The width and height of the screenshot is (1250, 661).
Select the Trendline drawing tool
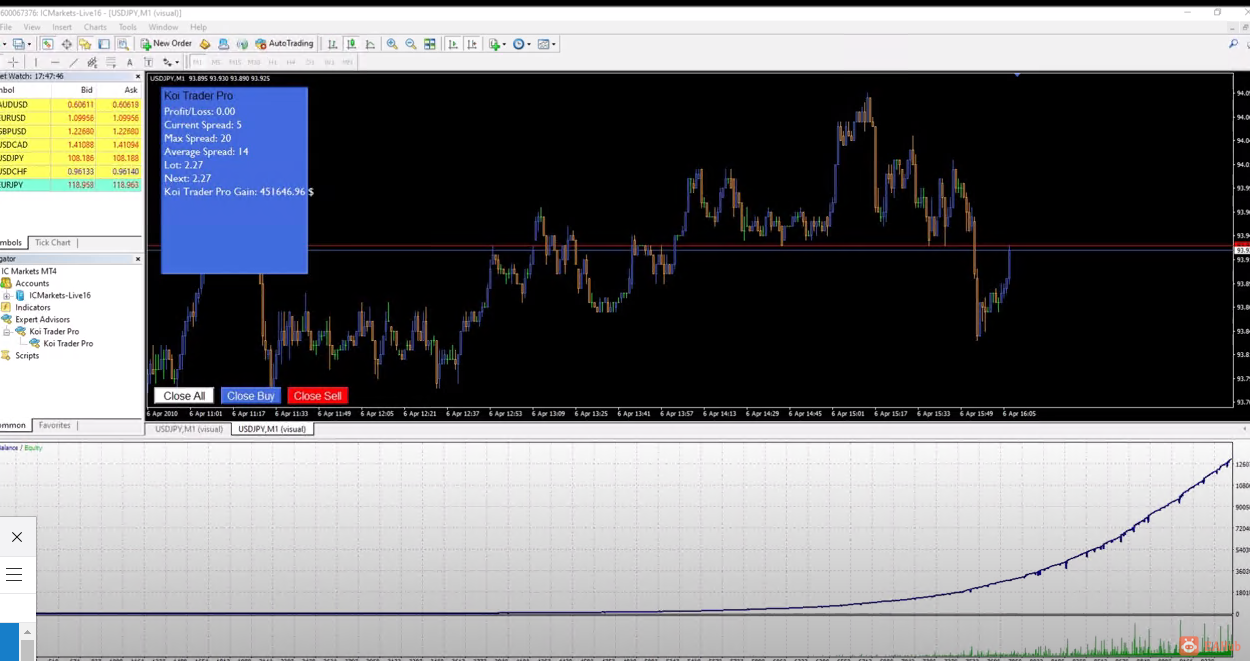tap(73, 62)
